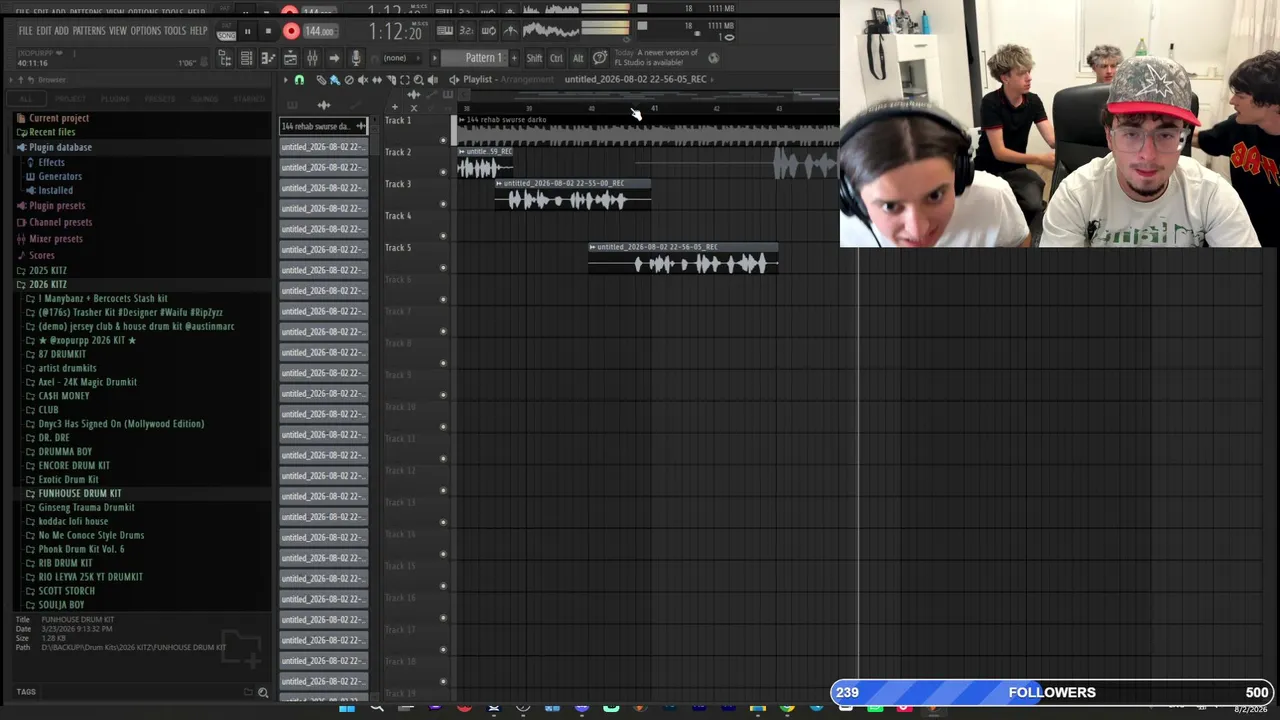Open the ADD menu
Screen dimensions: 1280x720
[x=62, y=31]
